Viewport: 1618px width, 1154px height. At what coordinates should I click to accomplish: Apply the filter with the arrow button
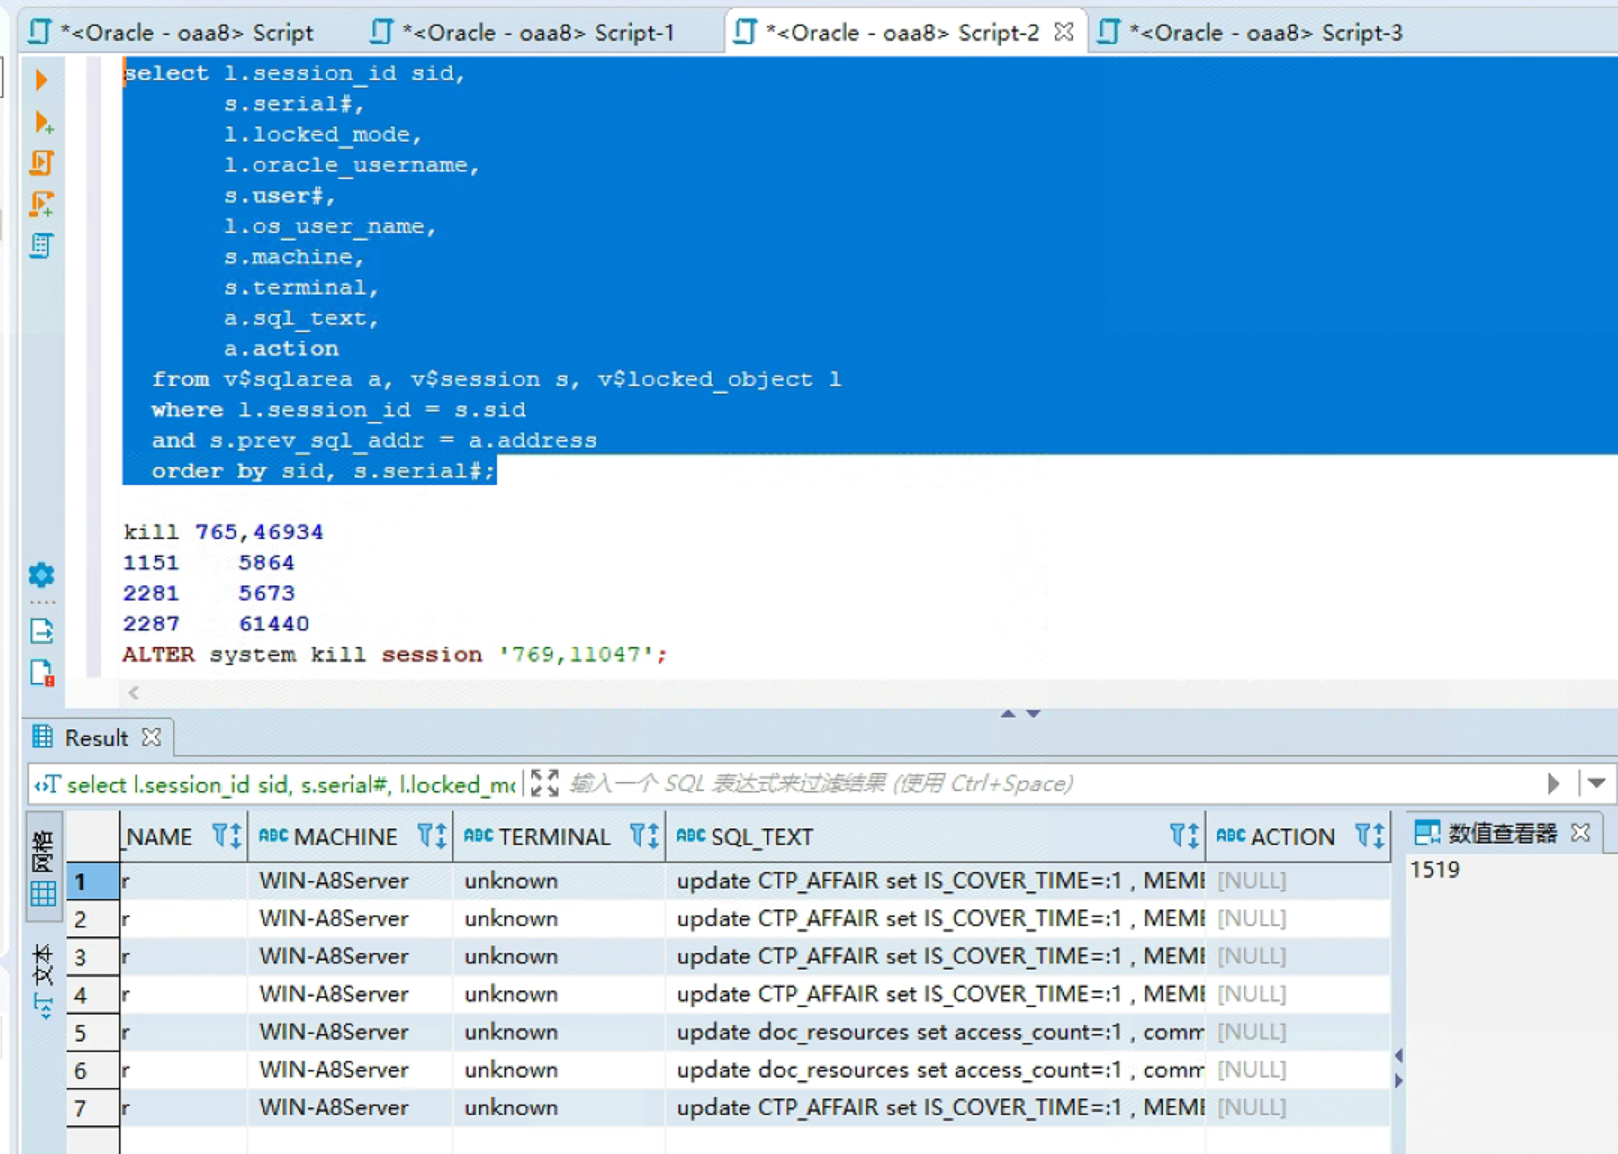point(1553,783)
